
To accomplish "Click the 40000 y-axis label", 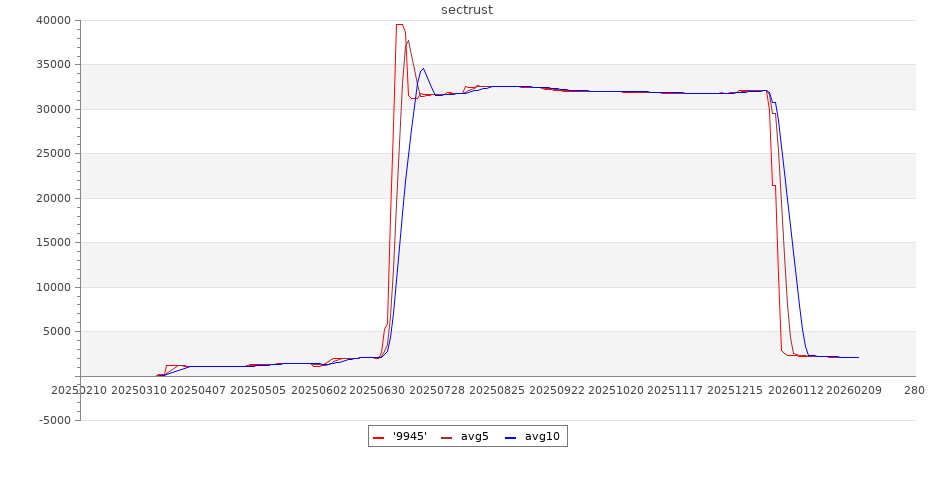I will (51, 20).
